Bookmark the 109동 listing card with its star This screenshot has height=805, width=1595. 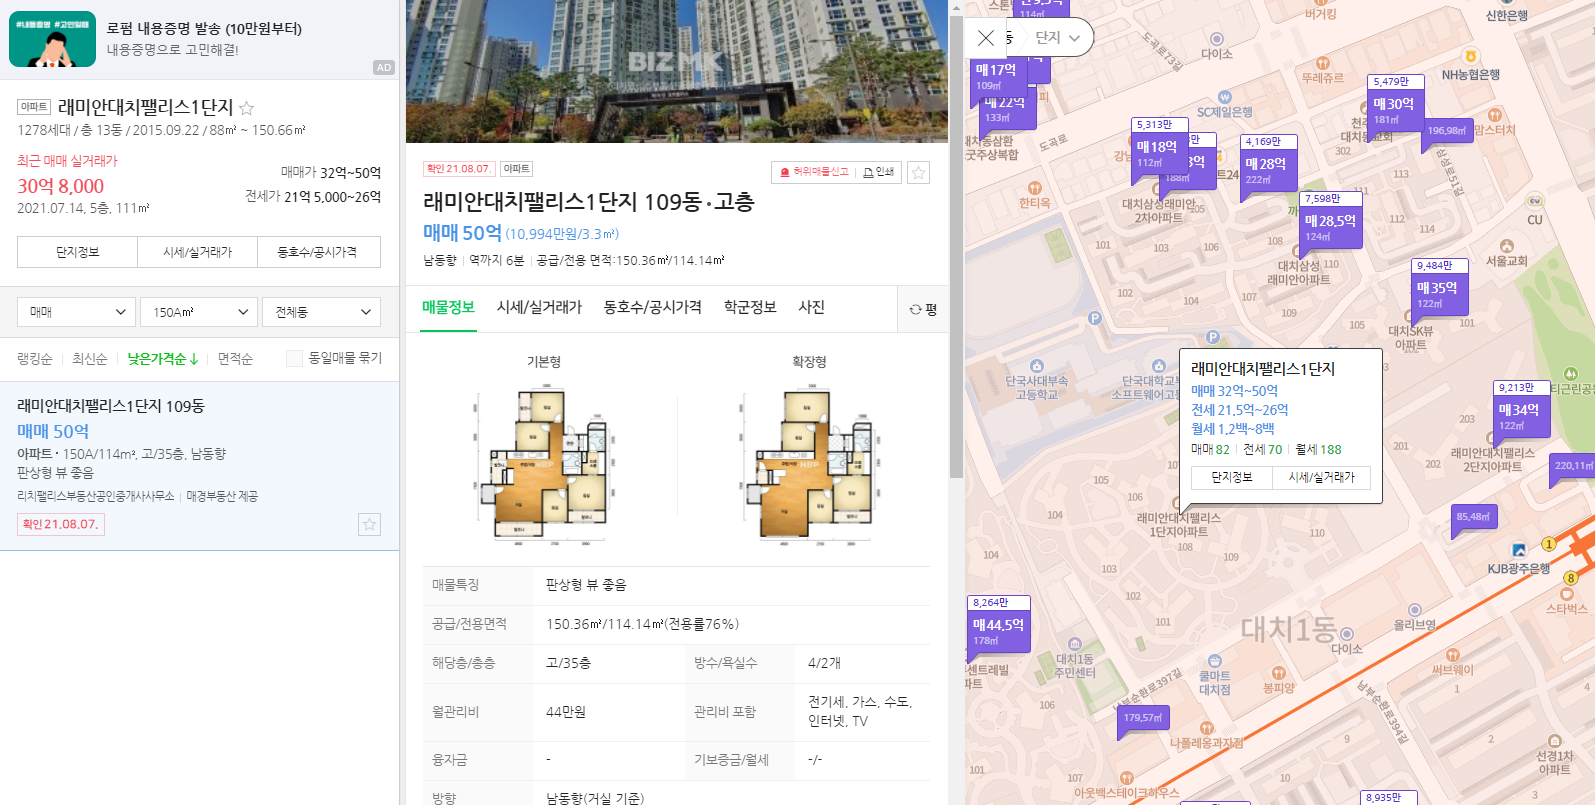tap(369, 525)
